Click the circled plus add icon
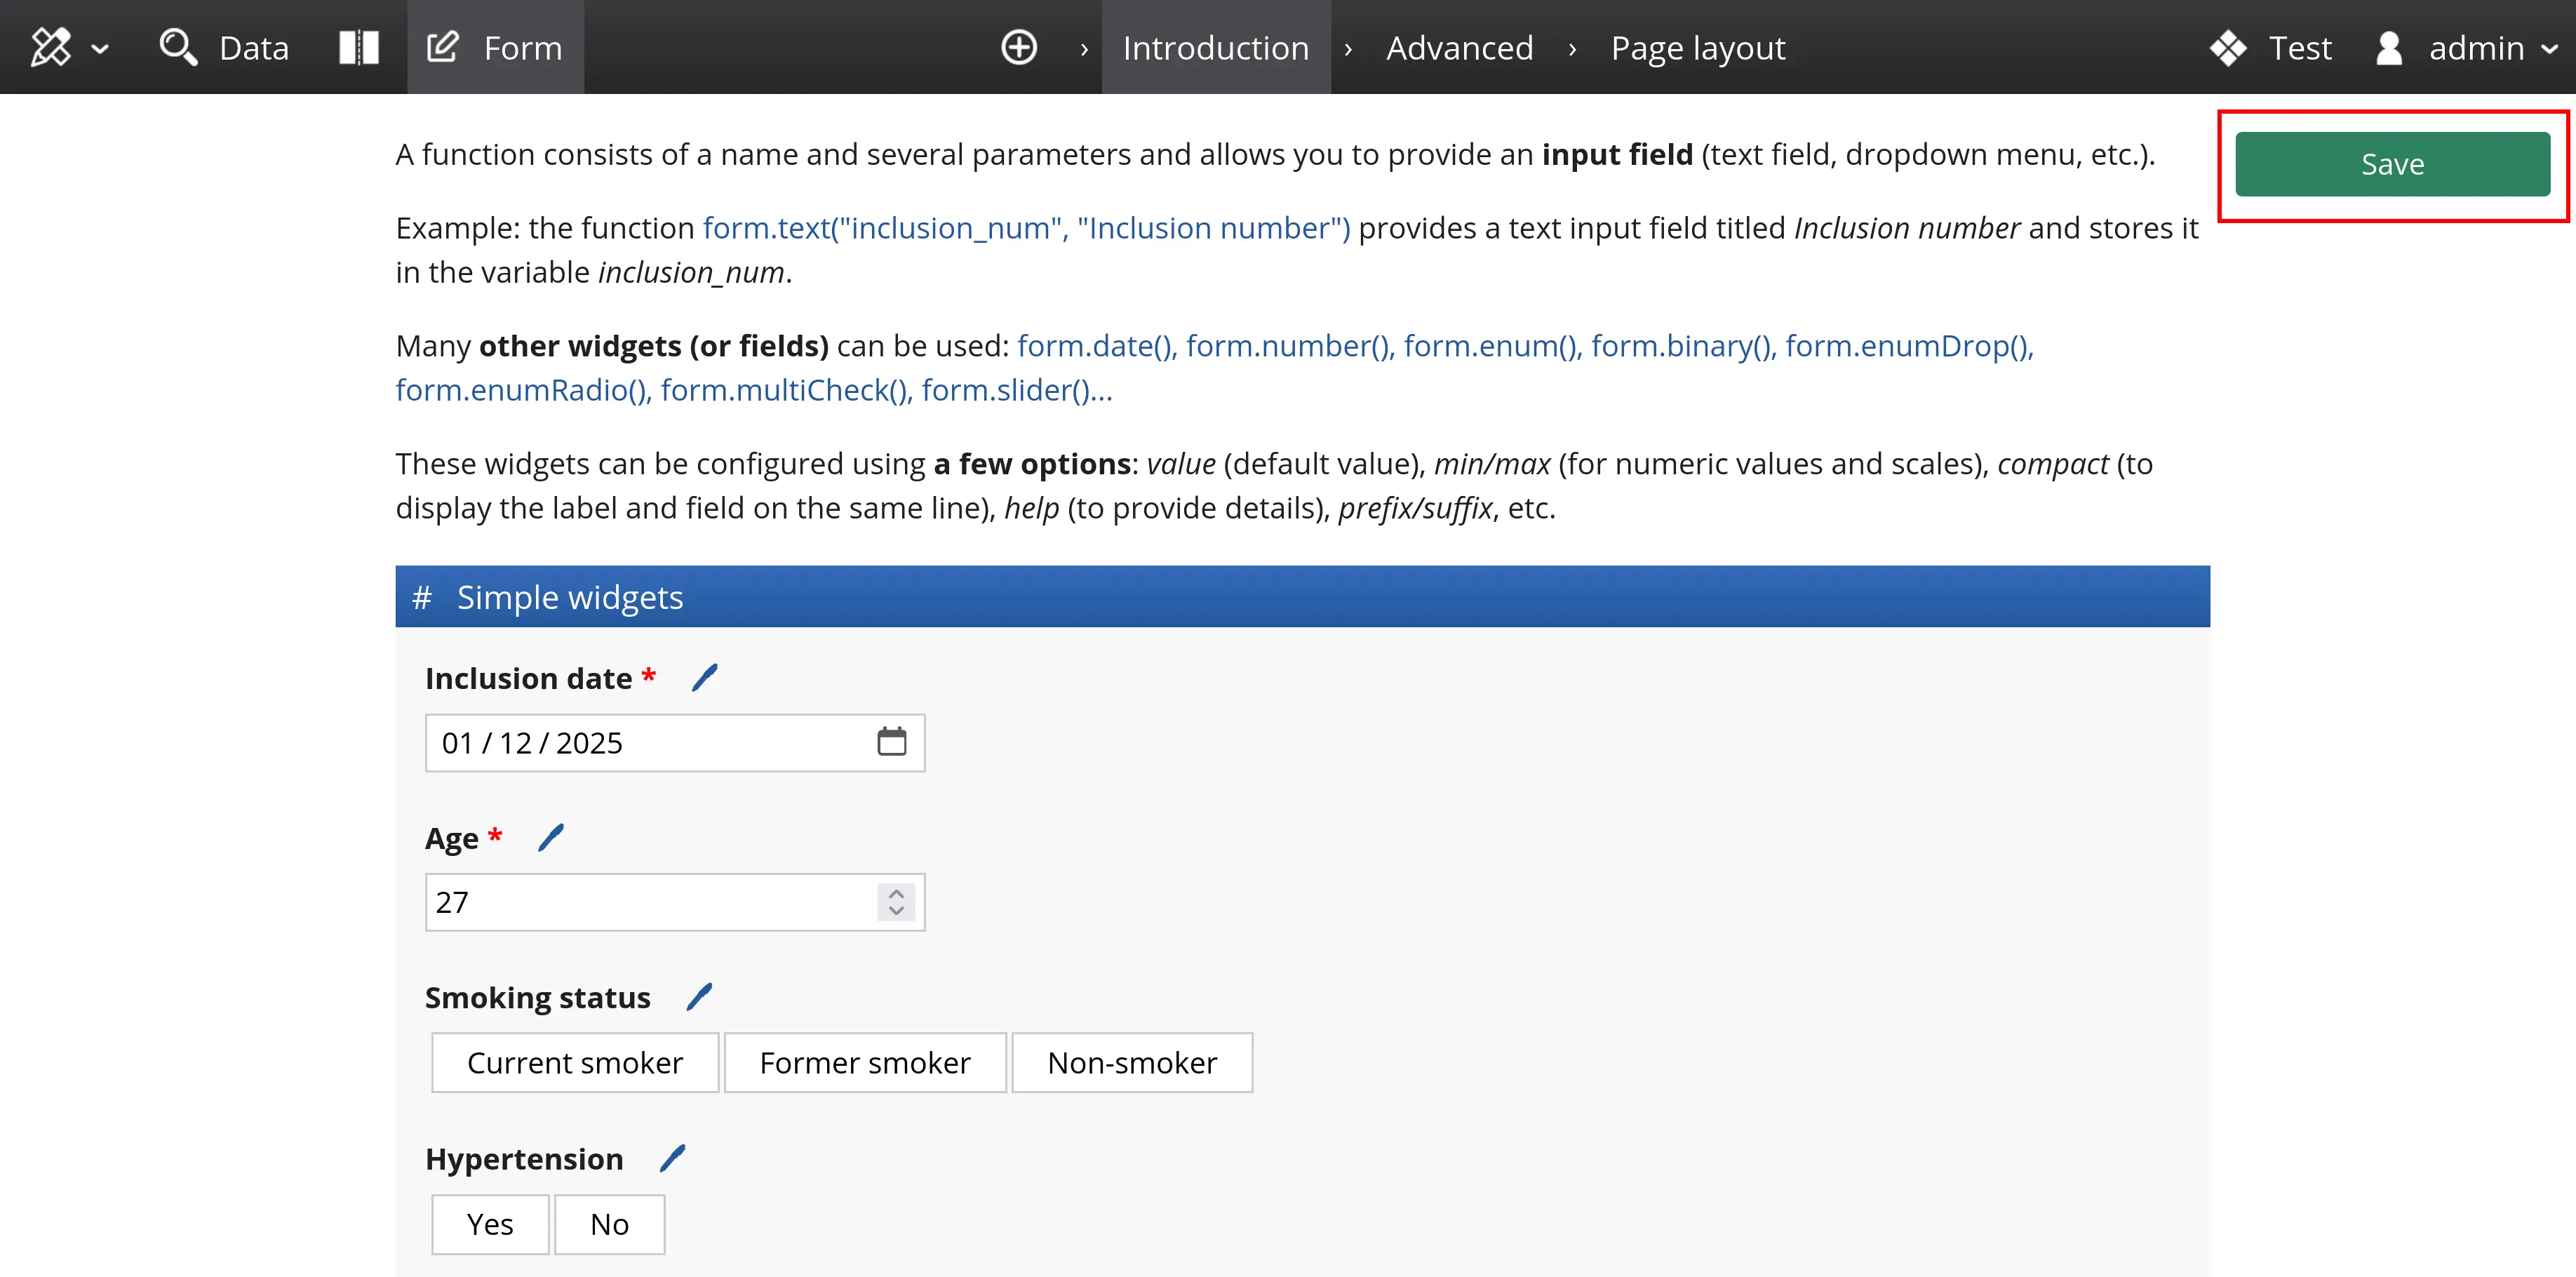The image size is (2576, 1277). (x=1018, y=47)
